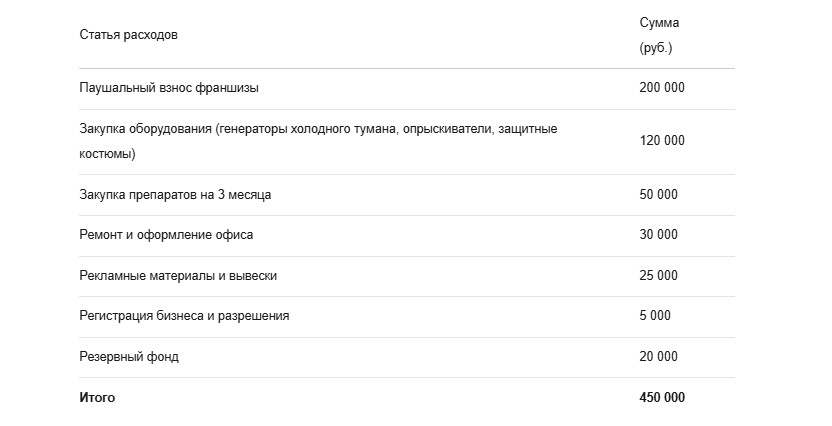Click the 50 000 amount value

click(x=658, y=194)
